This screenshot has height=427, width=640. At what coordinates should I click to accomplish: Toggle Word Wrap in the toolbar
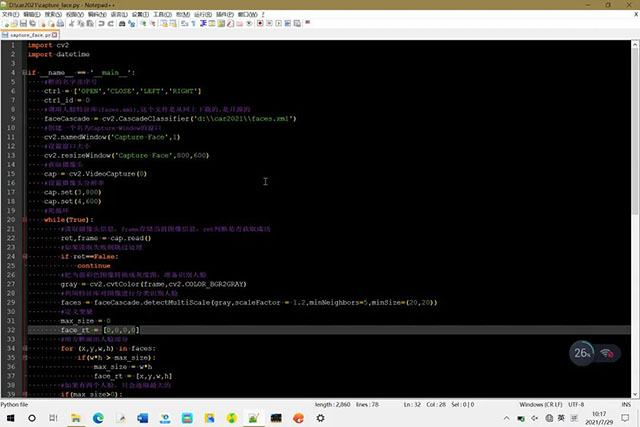point(184,24)
